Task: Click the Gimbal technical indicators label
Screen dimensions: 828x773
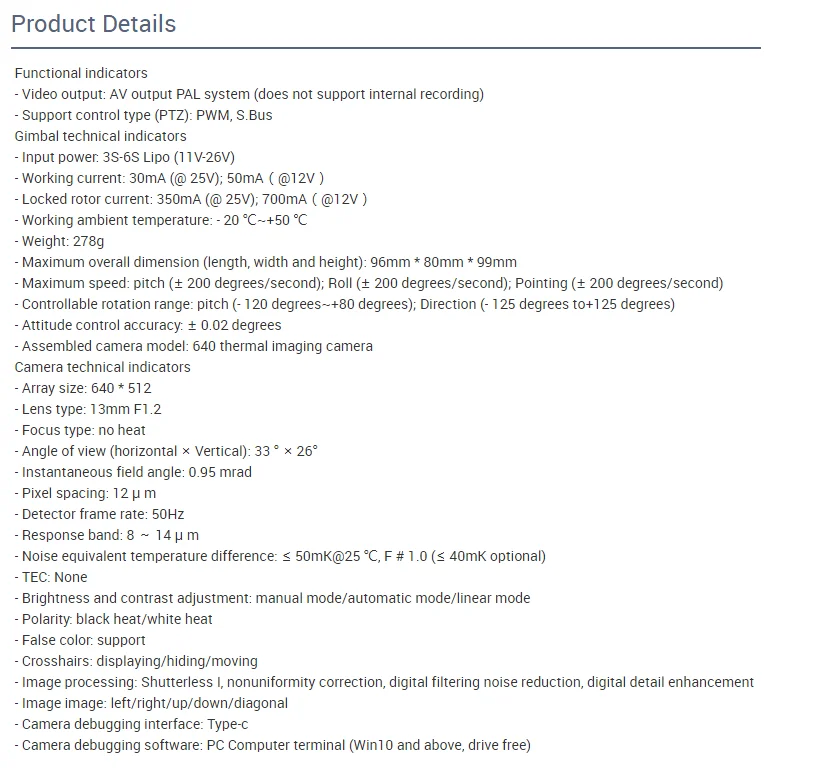Action: tap(100, 136)
